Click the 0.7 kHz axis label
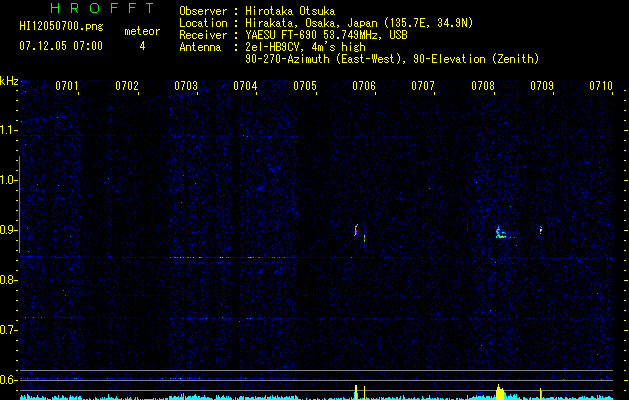The height and width of the screenshot is (400, 629). (9, 330)
